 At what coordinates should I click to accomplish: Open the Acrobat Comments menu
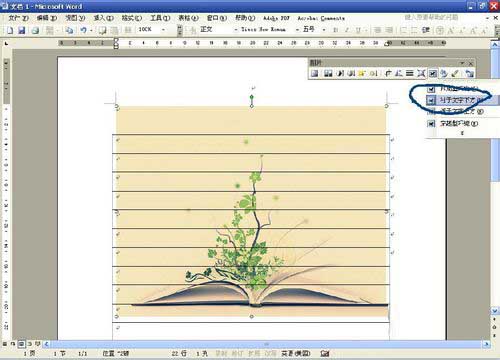point(321,18)
